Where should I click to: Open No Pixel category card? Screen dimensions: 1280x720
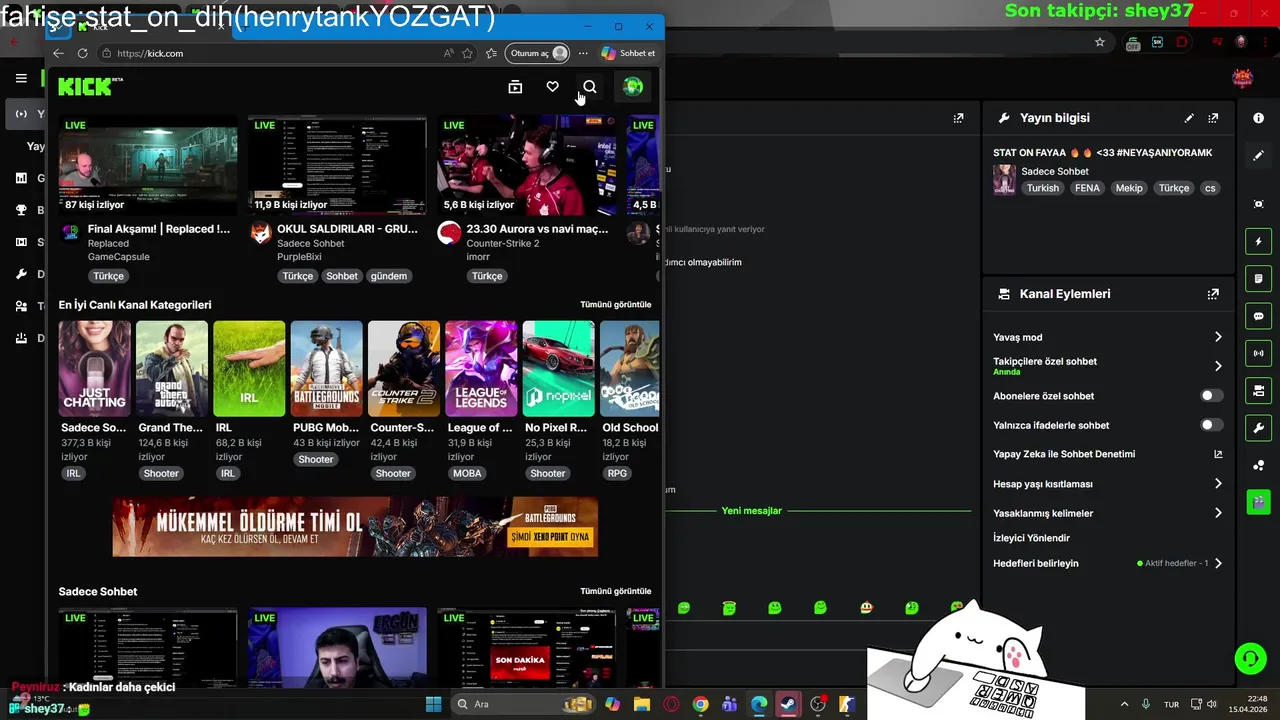(559, 368)
